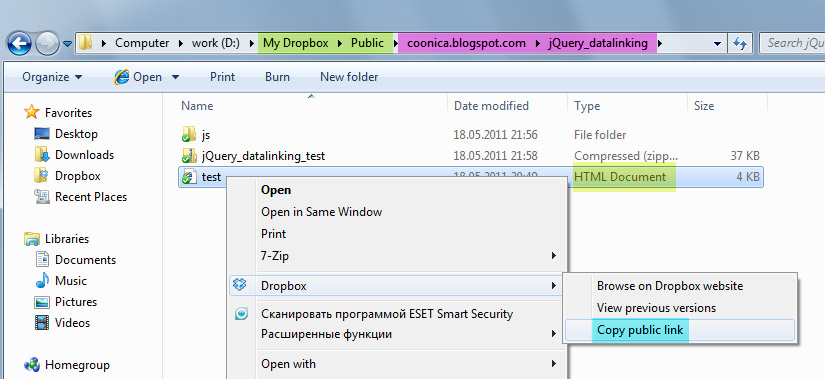Select Favorites star icon in sidebar
Viewport: 825px width, 379px height.
point(32,112)
